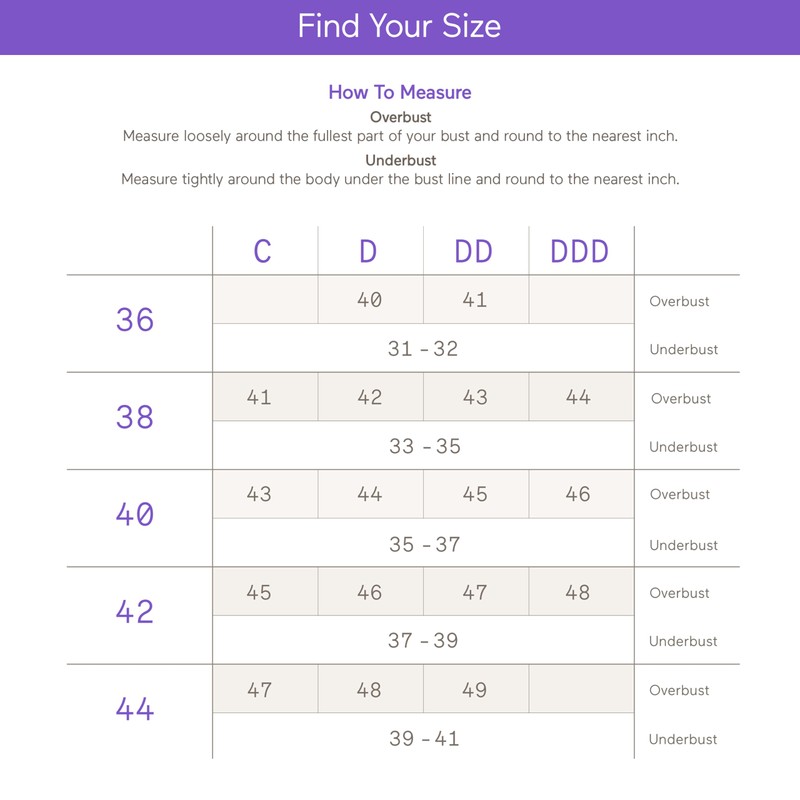Screen dimensions: 800x800
Task: Select the DD cup column header
Action: pos(474,251)
